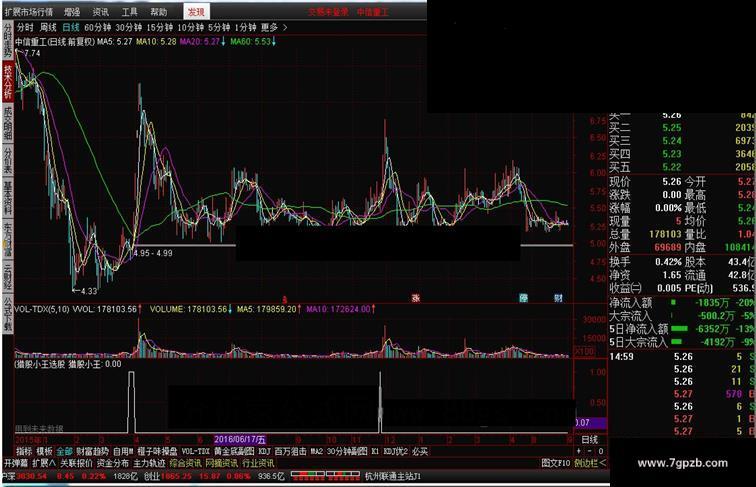The width and height of the screenshot is (756, 487).
Task: Switch to the 10分钟 period
Action: (190, 27)
